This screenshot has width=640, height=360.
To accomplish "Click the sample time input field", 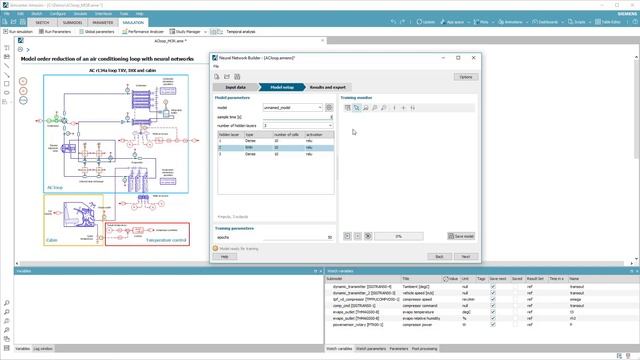I will click(298, 117).
